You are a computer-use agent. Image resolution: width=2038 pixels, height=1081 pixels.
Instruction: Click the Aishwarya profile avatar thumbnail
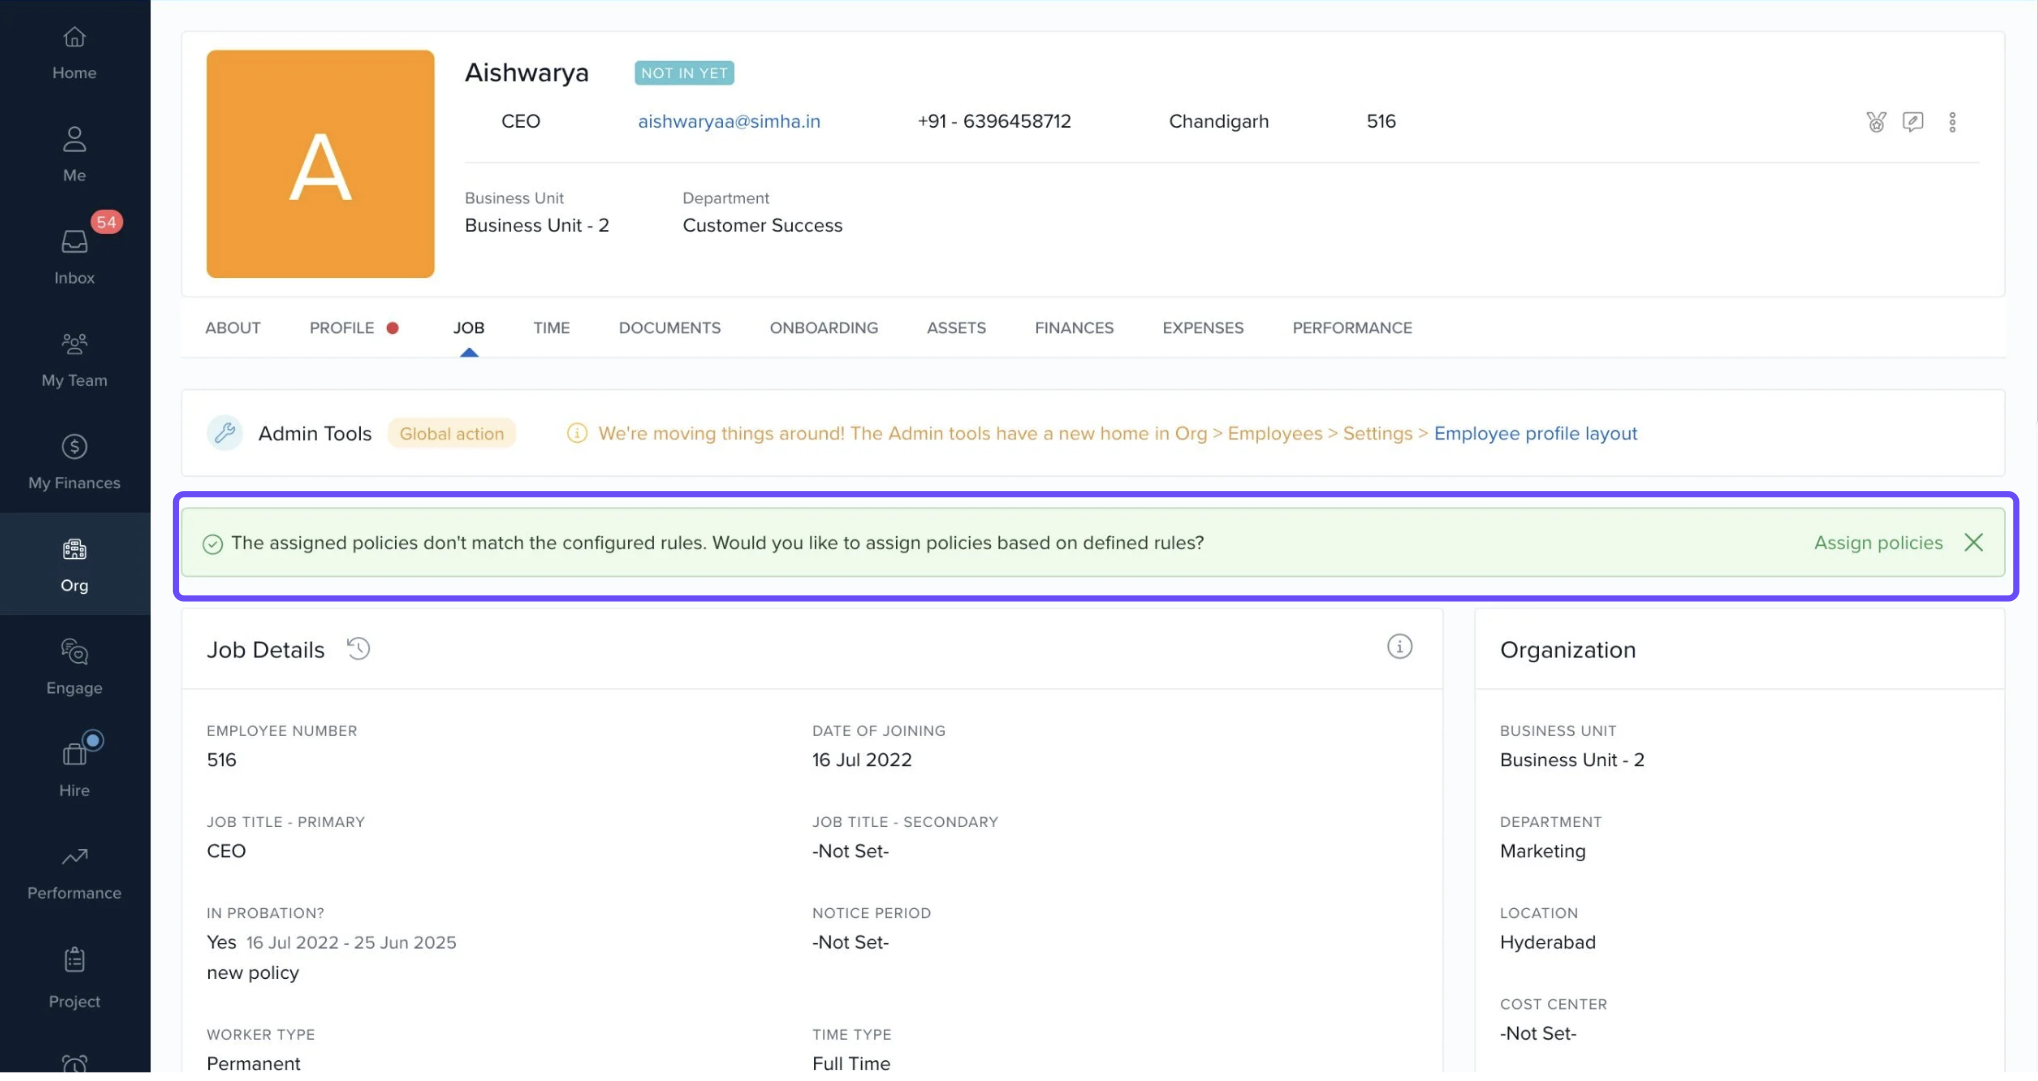point(320,164)
